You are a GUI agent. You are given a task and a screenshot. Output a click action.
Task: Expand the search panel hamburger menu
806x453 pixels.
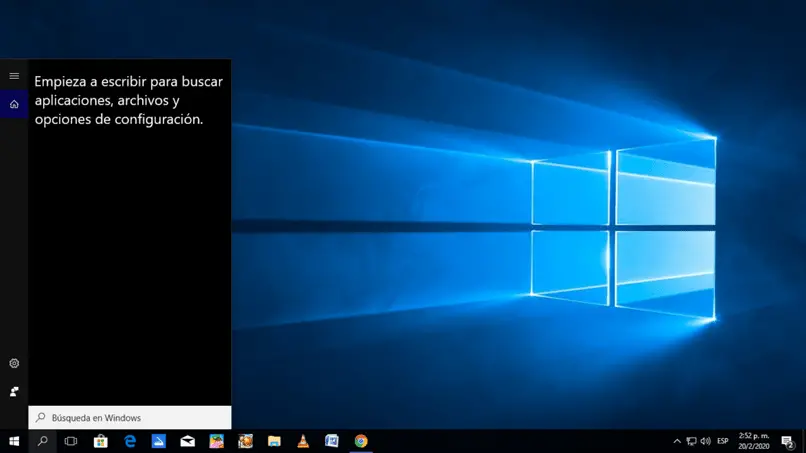14,76
